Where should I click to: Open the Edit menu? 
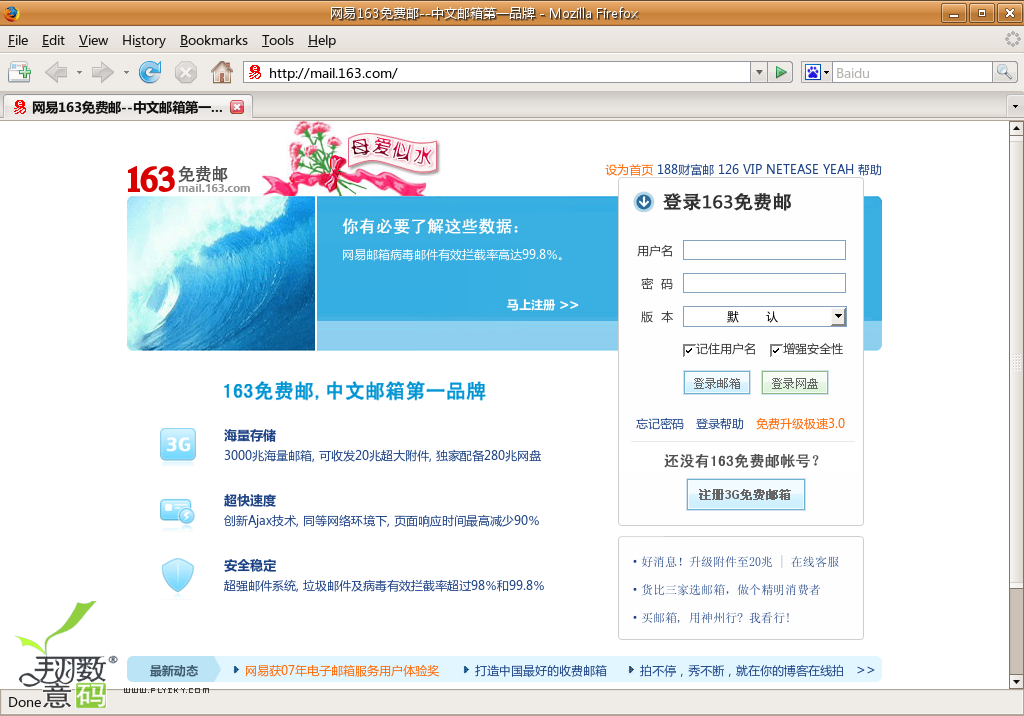(53, 41)
